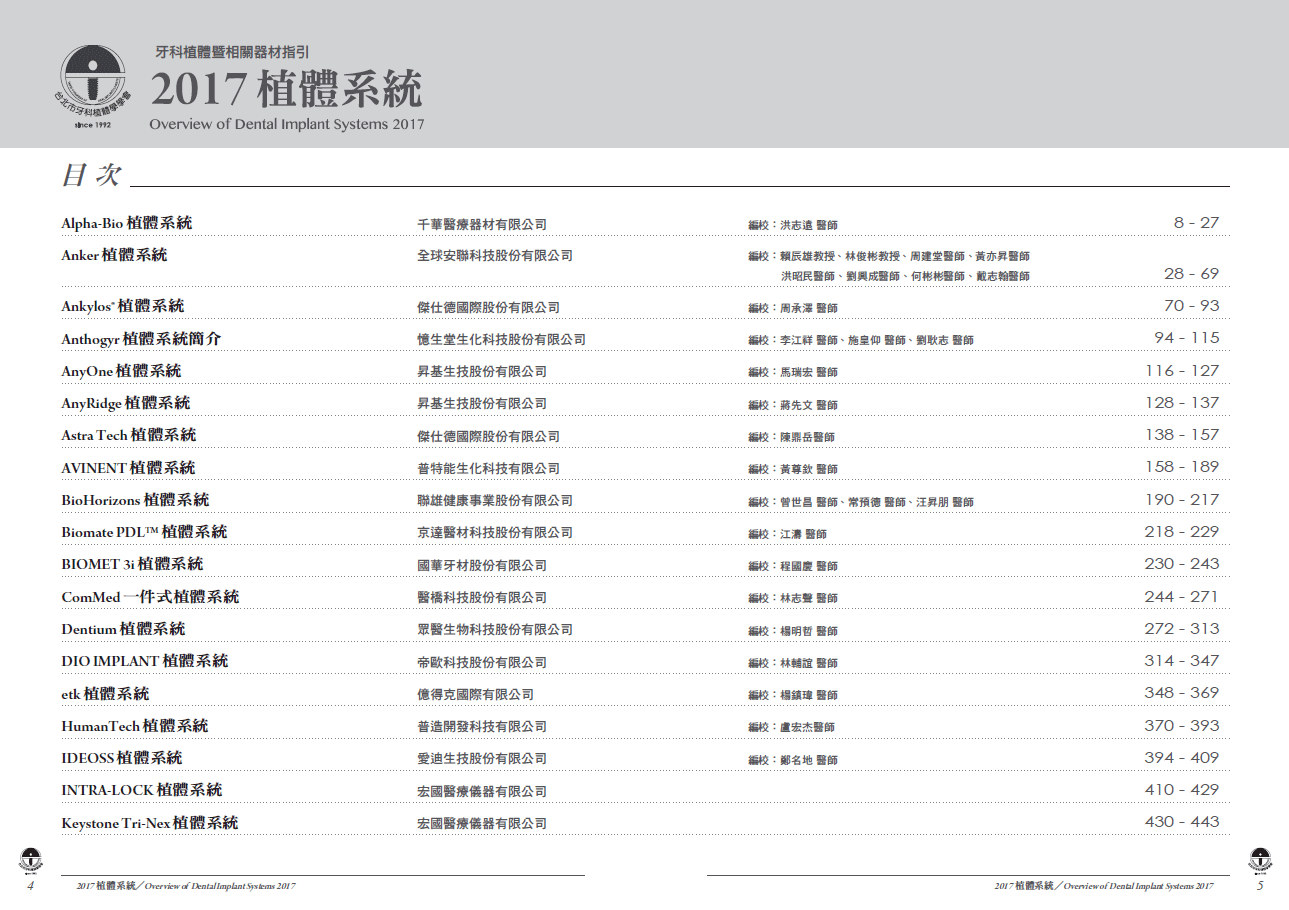This screenshot has width=1289, height=910.
Task: Click the Biomate PDL 植體系統 entry
Action: (x=144, y=532)
